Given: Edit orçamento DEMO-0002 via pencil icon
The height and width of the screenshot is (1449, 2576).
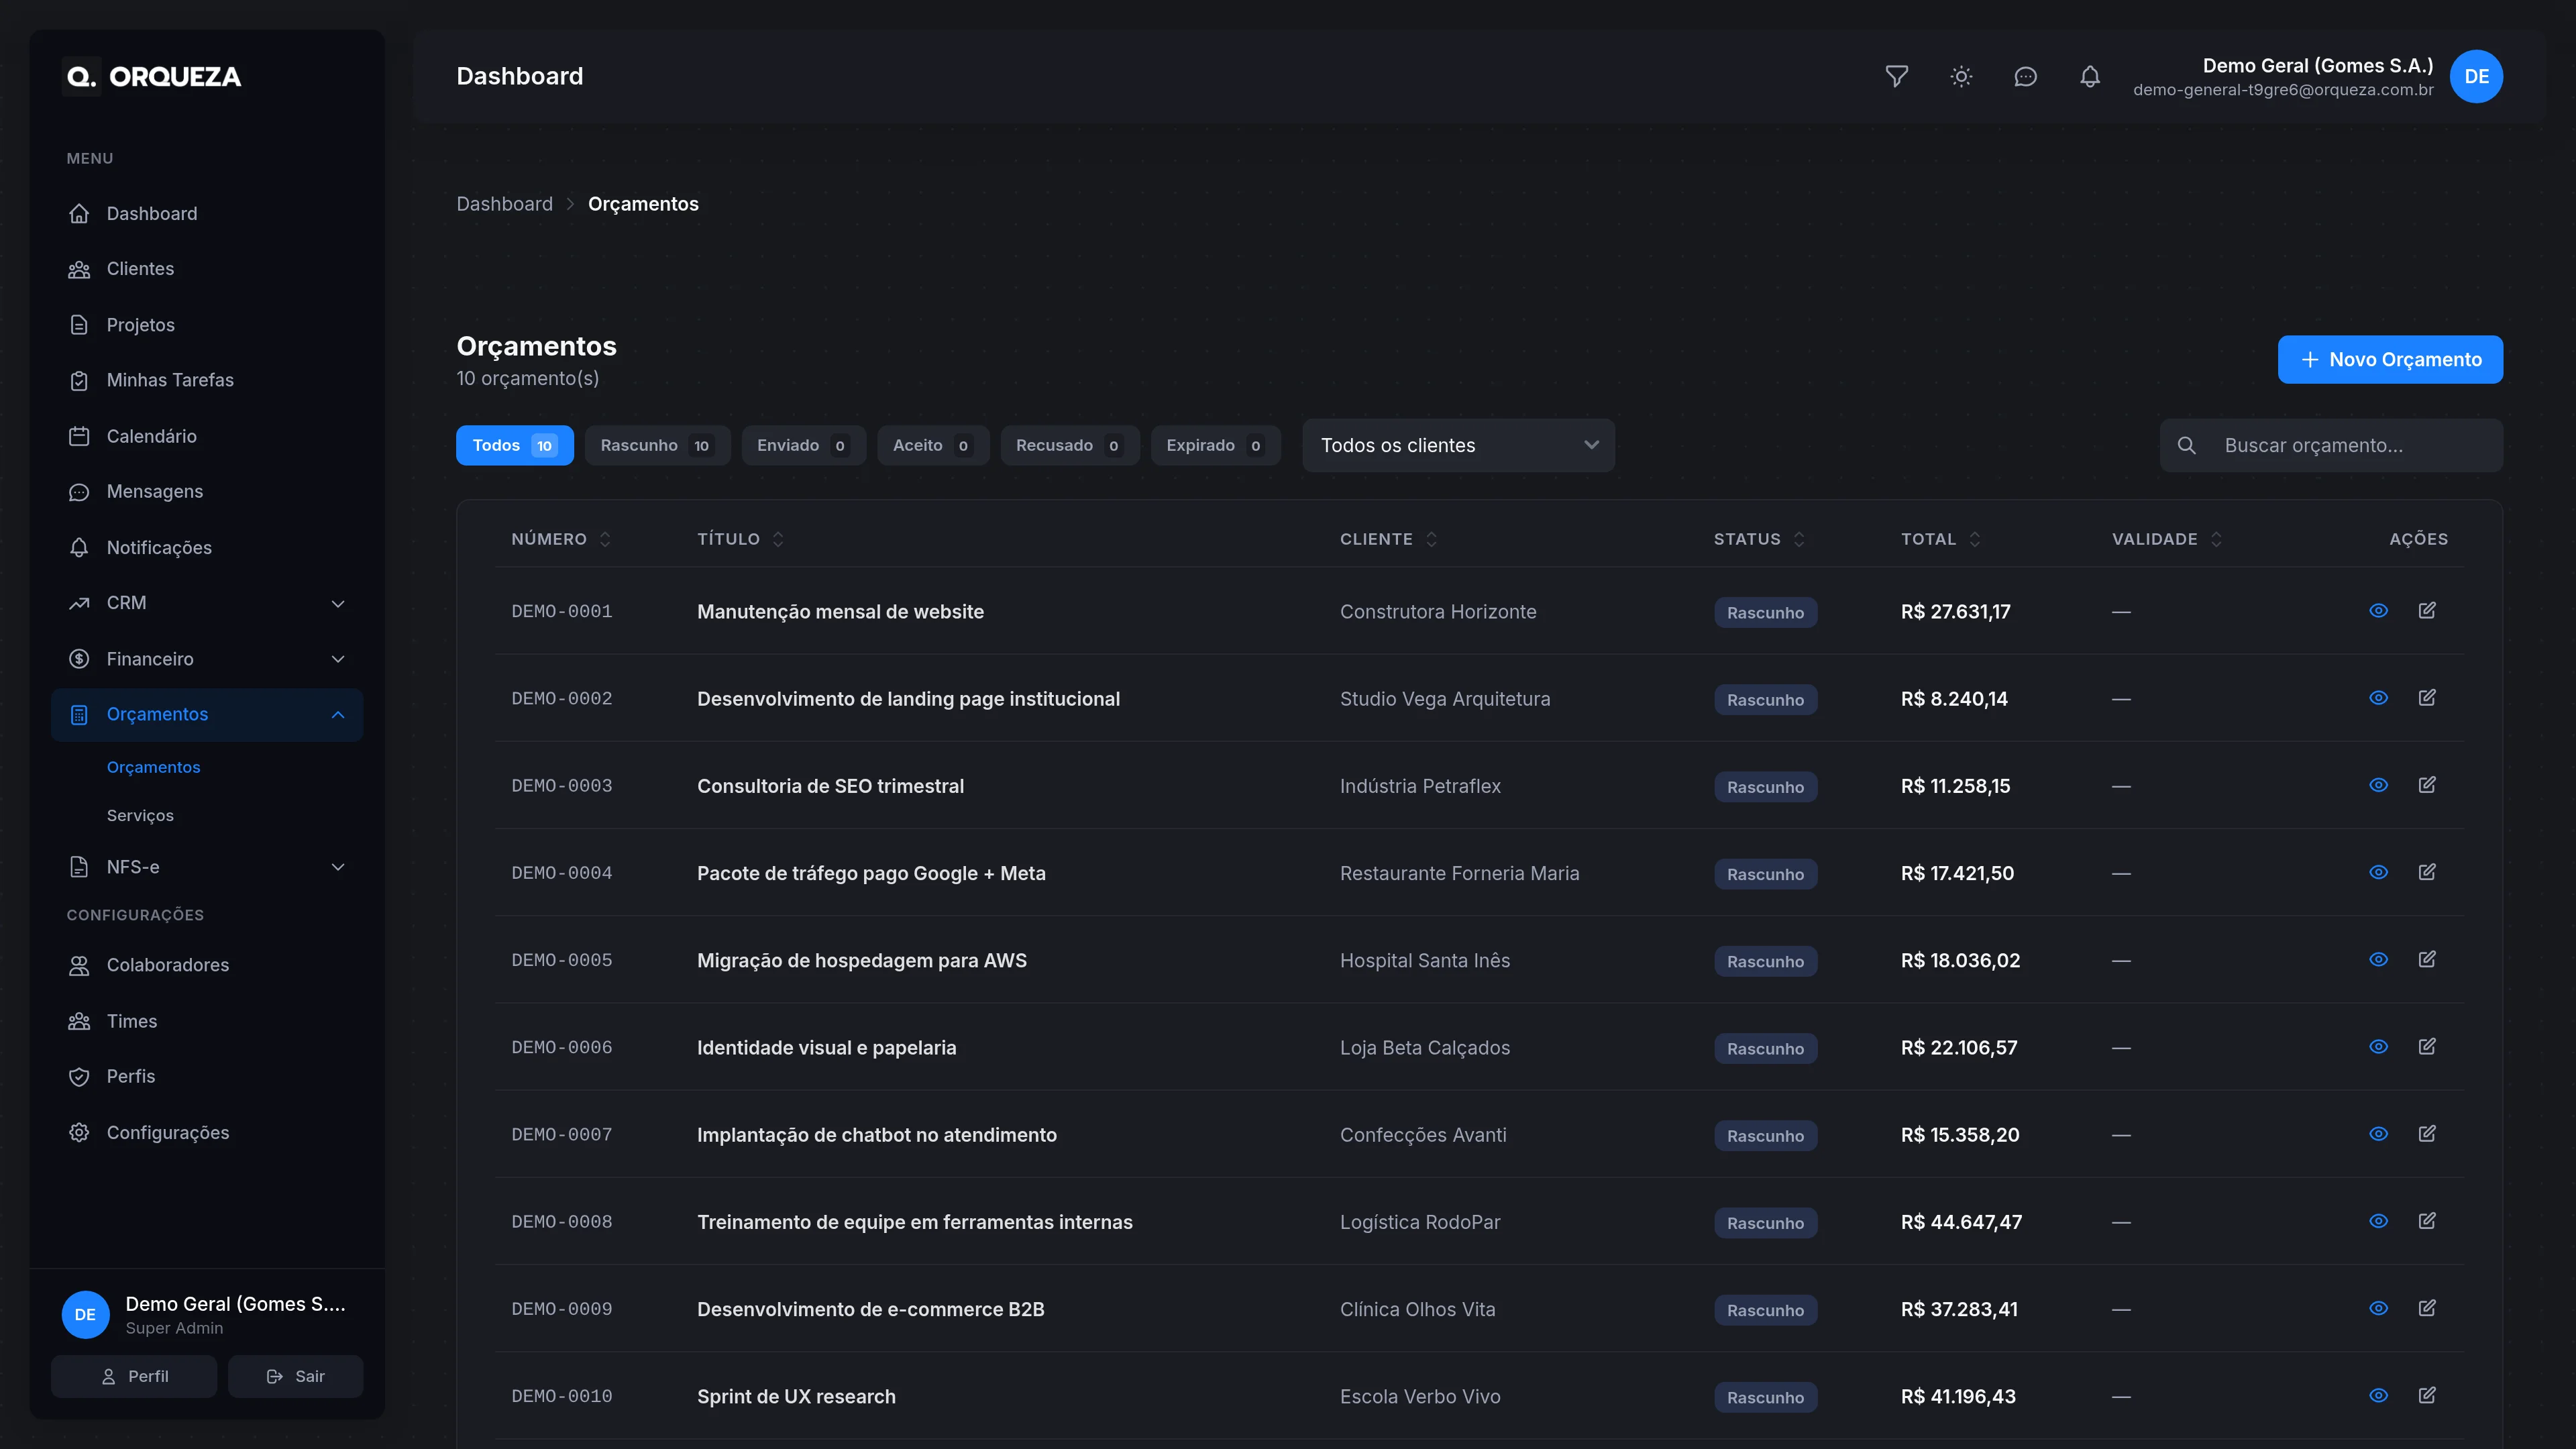Looking at the screenshot, I should 2427,697.
